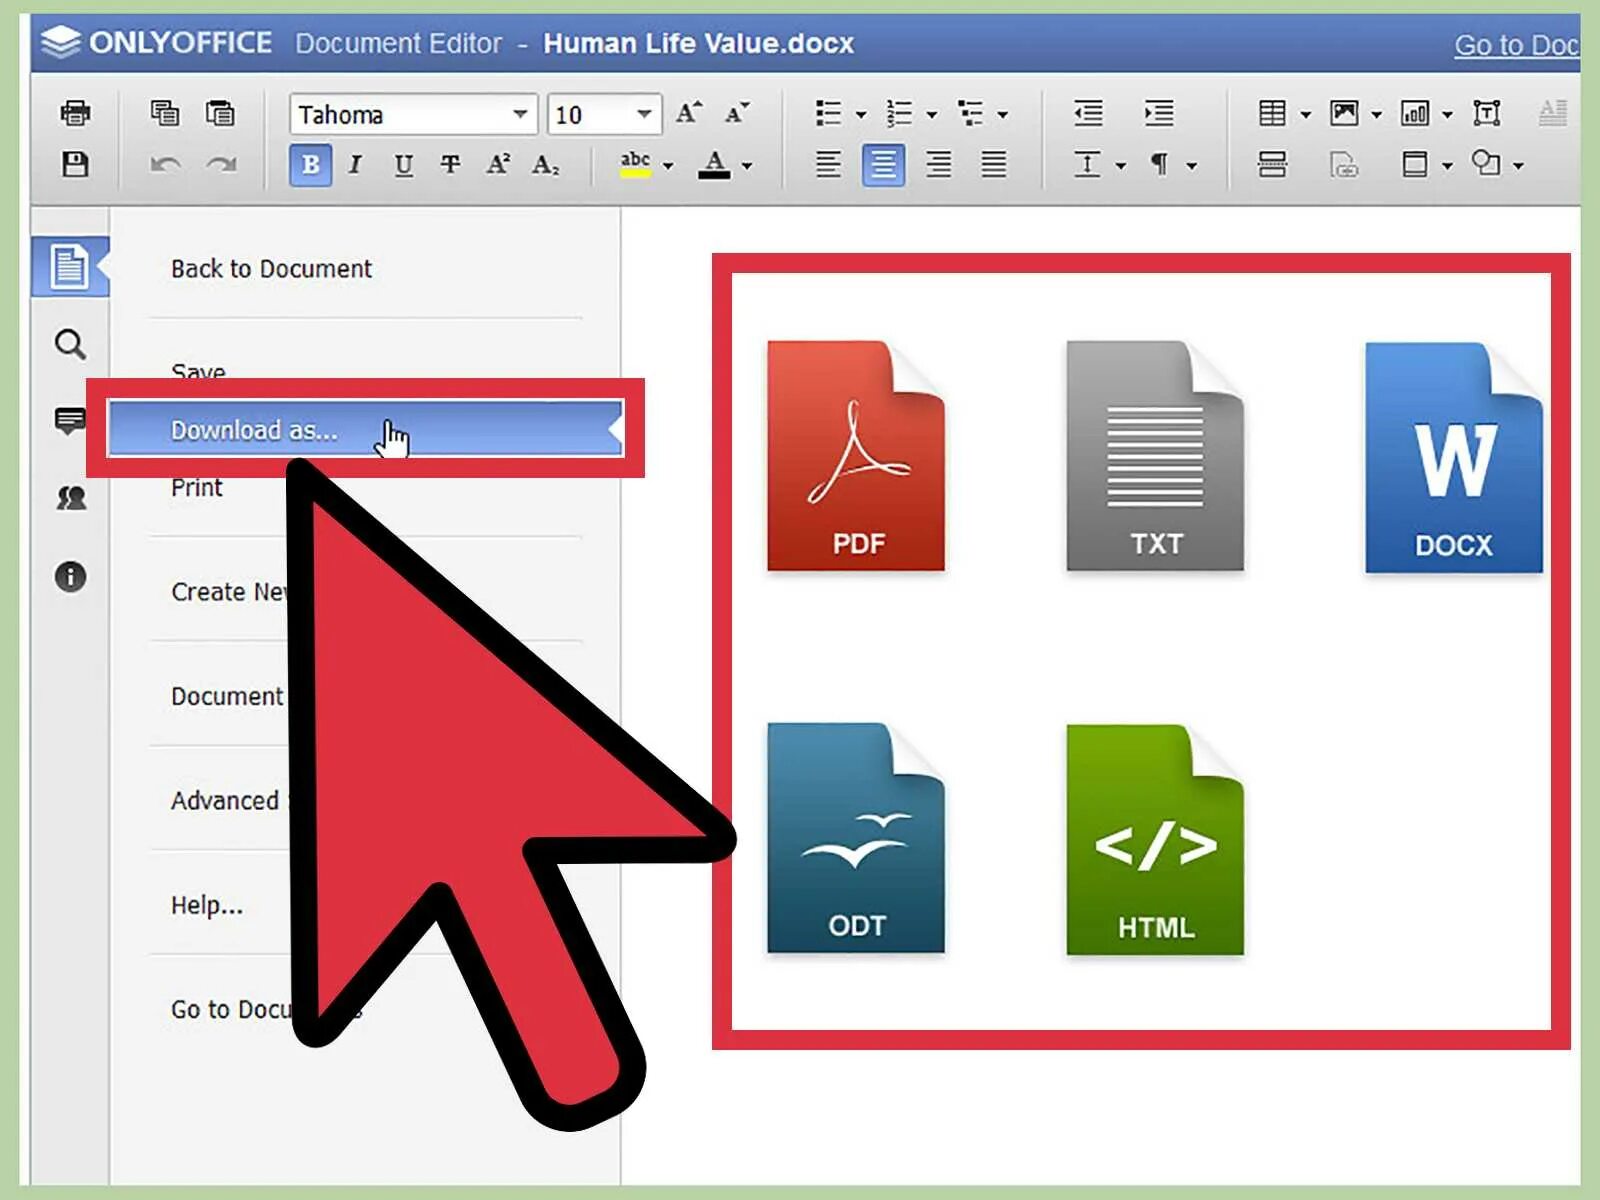Click the Redo arrow icon
The width and height of the screenshot is (1600, 1200).
[x=221, y=164]
